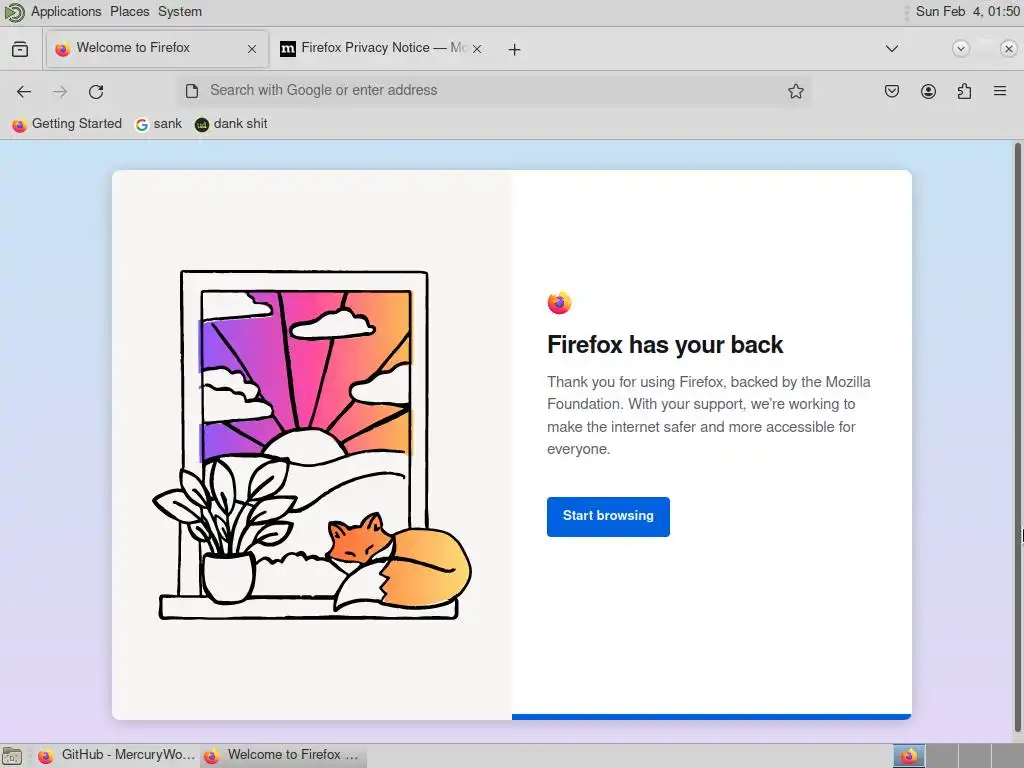The height and width of the screenshot is (768, 1024).
Task: Click the page info icon in address bar
Action: pyautogui.click(x=191, y=91)
